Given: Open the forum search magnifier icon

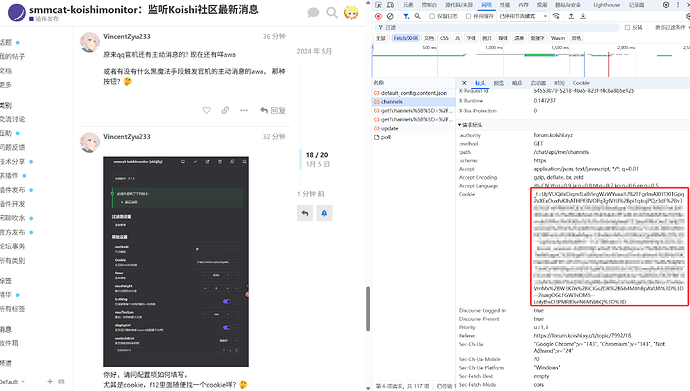Looking at the screenshot, I should pos(332,12).
